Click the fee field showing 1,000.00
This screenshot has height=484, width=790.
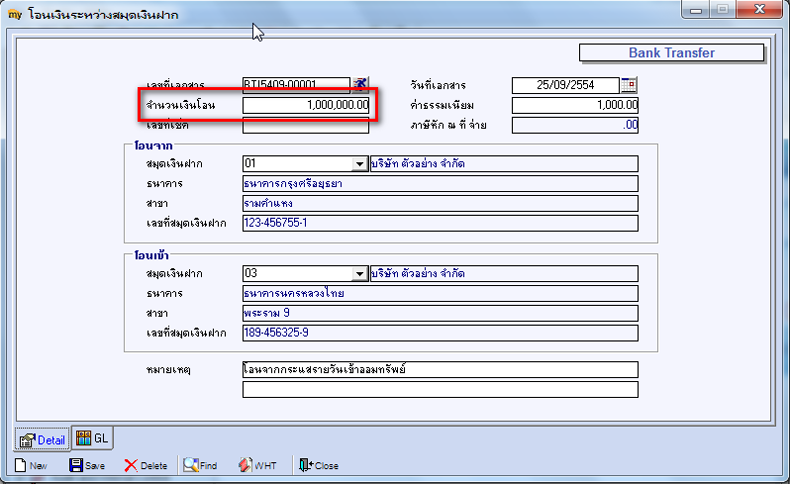coord(575,105)
